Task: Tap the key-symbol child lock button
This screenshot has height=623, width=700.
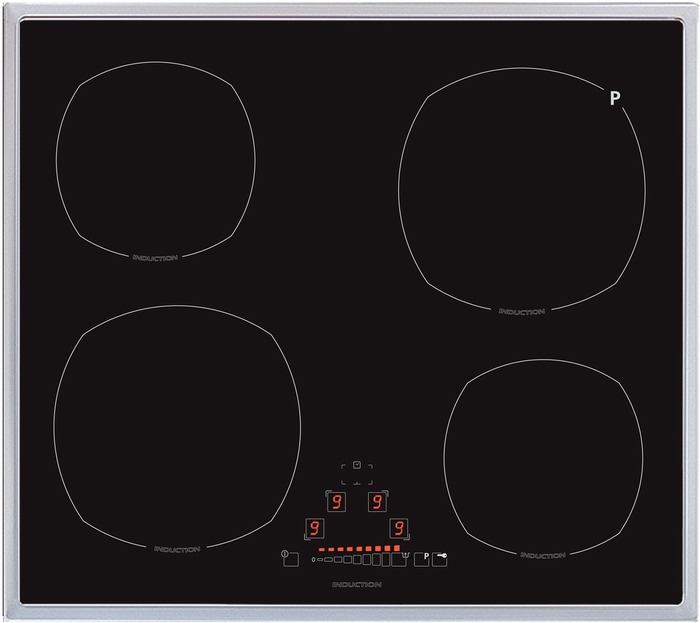Action: pos(440,560)
